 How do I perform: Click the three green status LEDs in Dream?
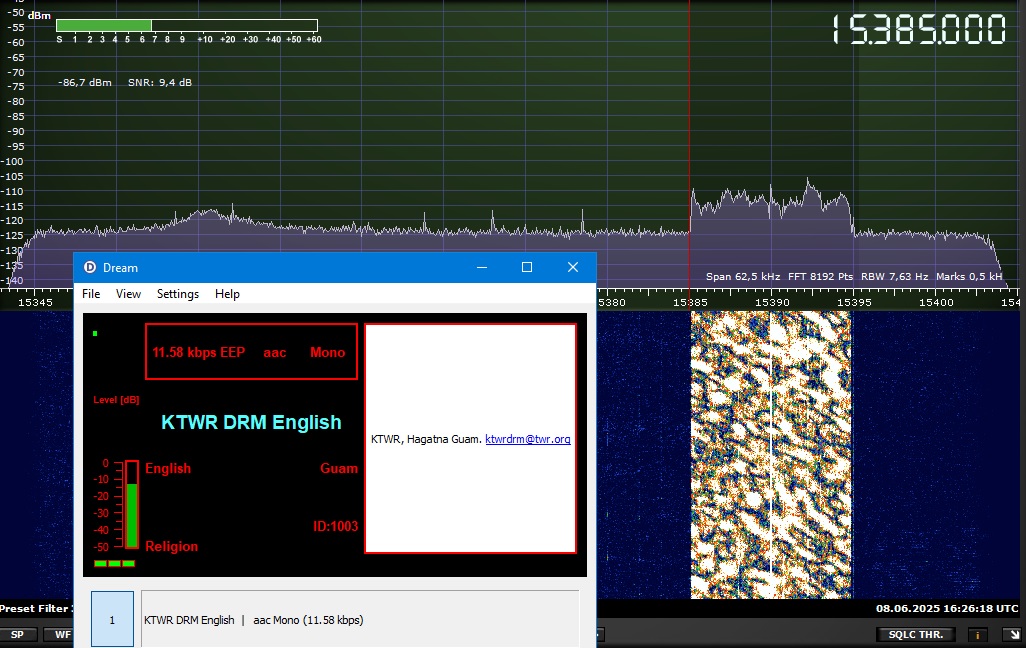click(x=115, y=563)
